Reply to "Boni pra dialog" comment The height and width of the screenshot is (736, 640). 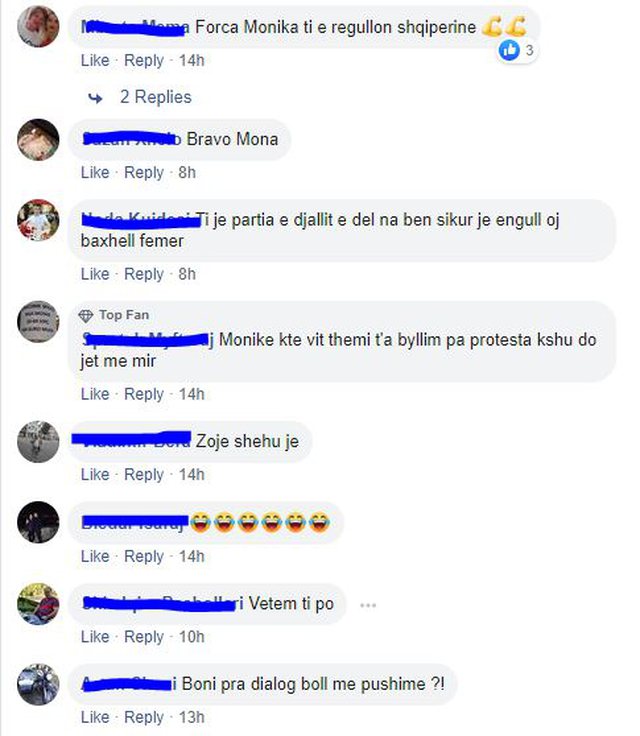144,718
